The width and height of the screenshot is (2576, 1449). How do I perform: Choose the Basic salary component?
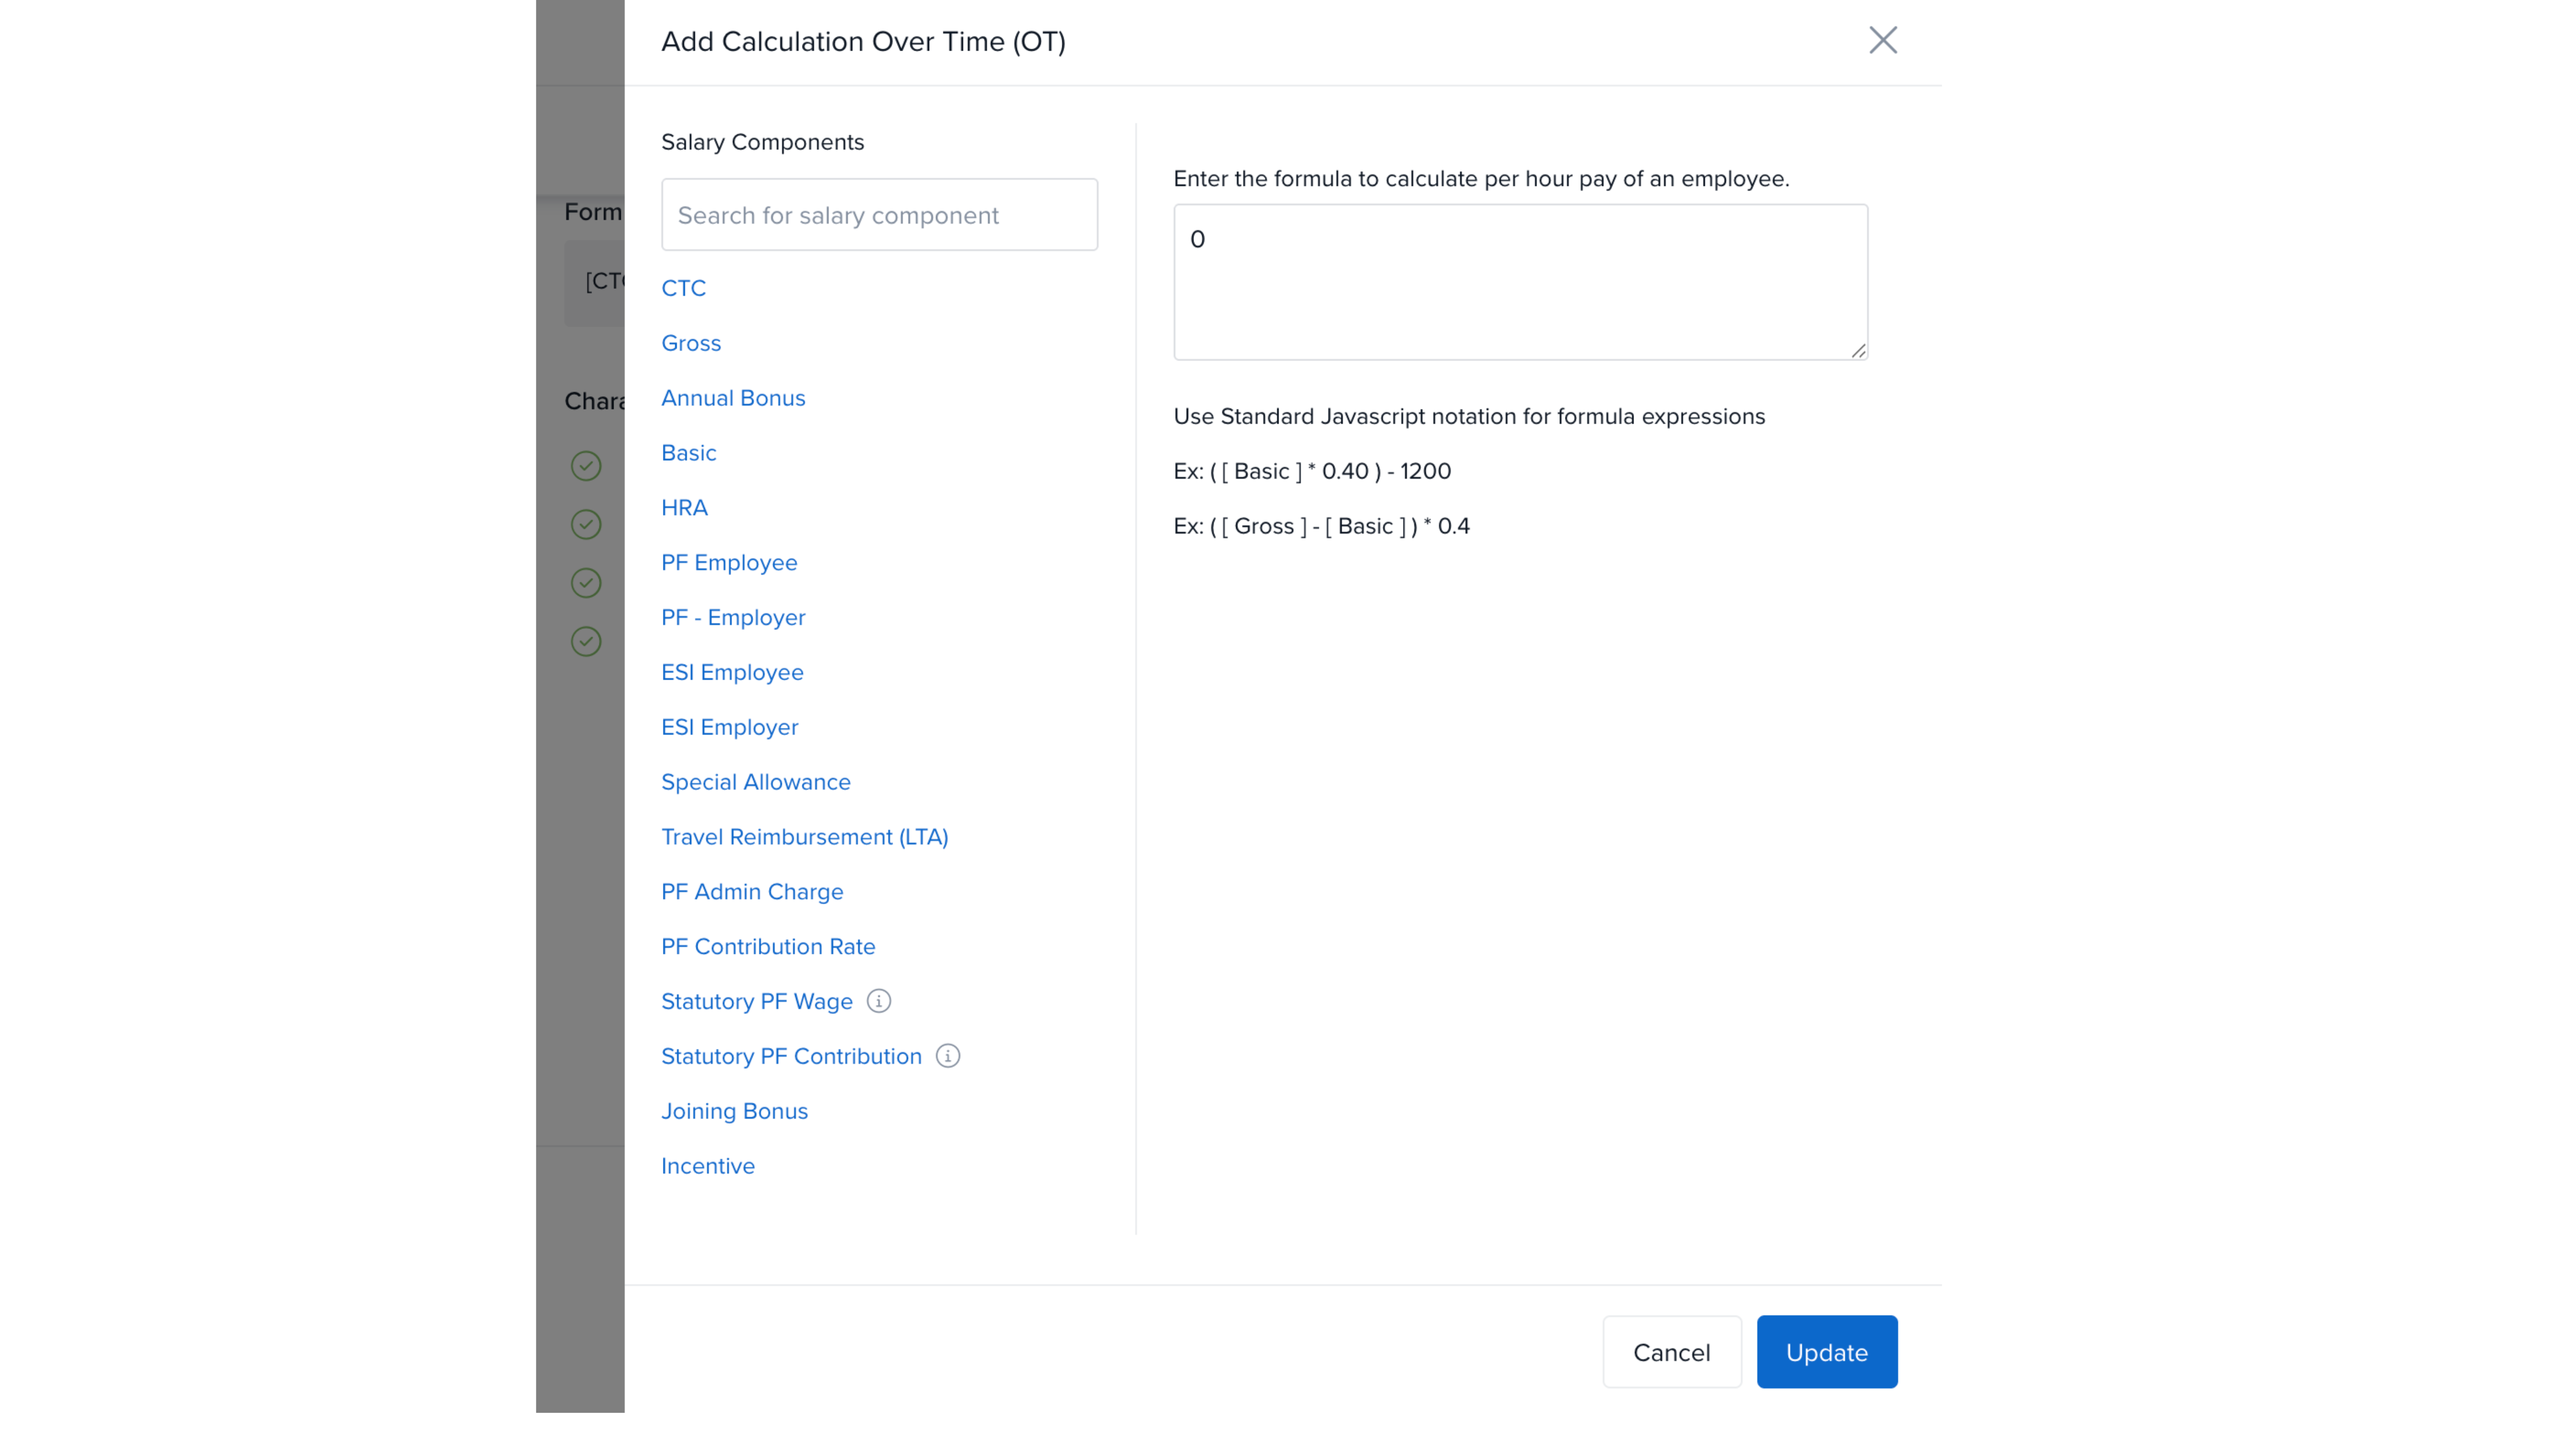pos(688,453)
